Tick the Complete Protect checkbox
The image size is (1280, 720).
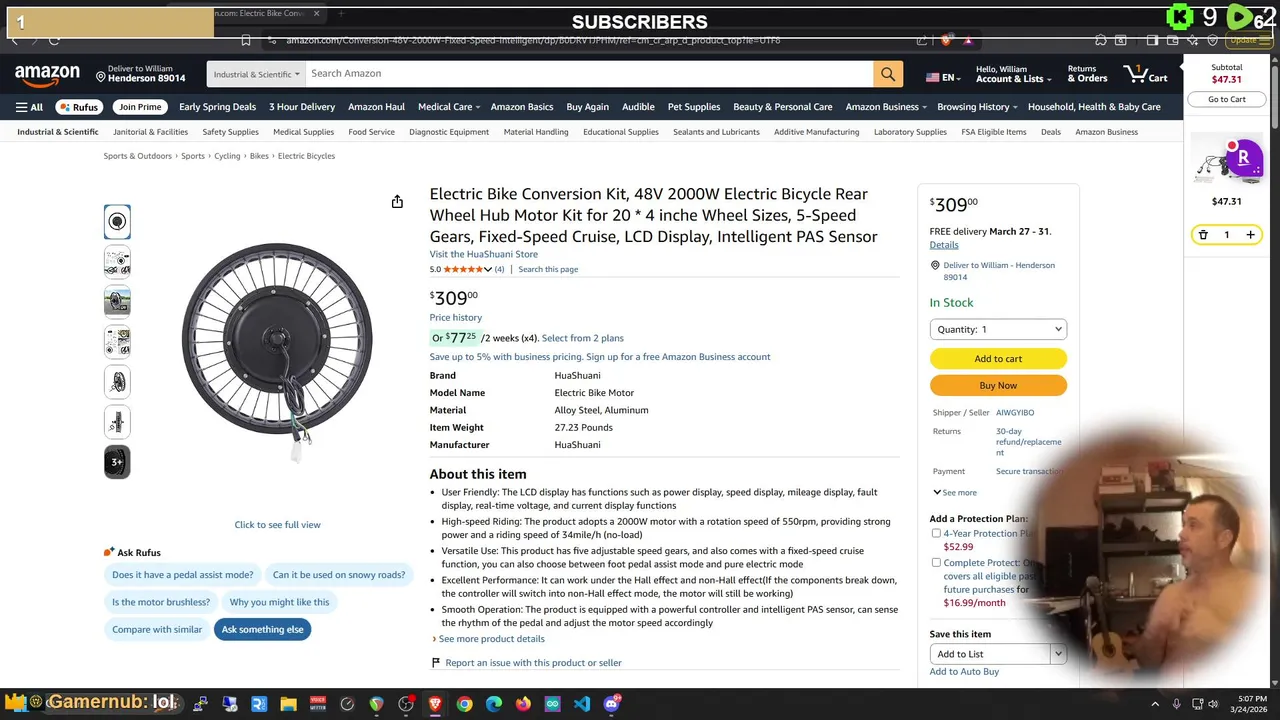[x=936, y=563]
